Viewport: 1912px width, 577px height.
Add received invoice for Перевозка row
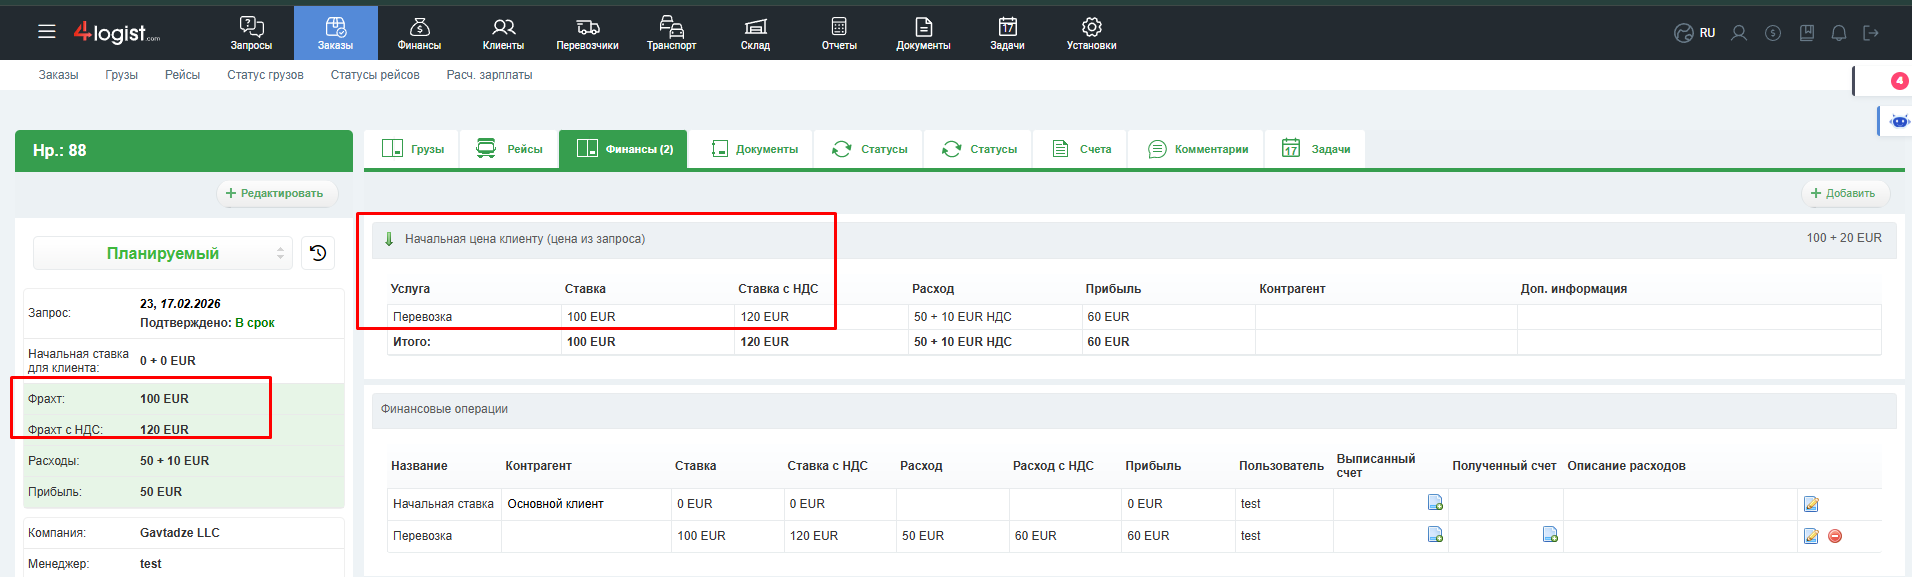(1550, 535)
